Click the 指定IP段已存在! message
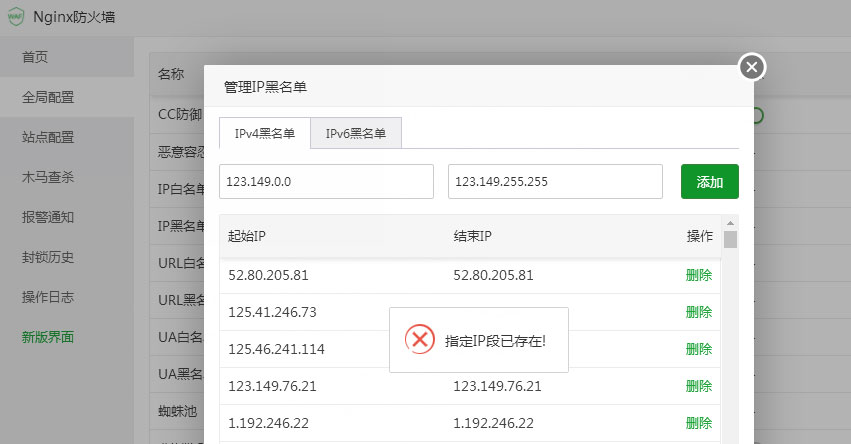The width and height of the screenshot is (851, 444). [x=495, y=341]
